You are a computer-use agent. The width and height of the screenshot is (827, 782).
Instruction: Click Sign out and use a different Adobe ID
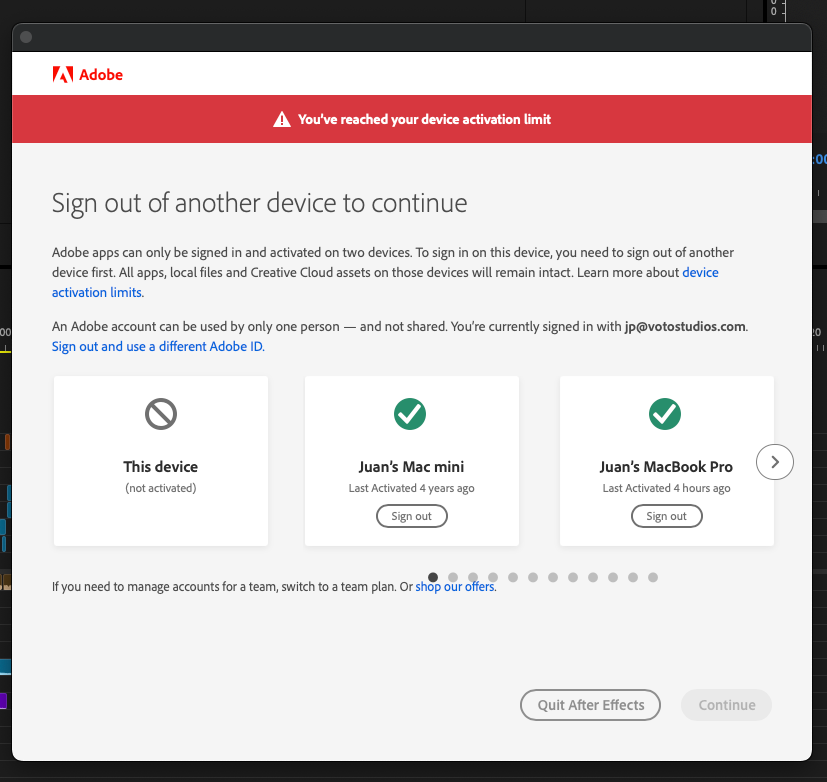(x=157, y=346)
